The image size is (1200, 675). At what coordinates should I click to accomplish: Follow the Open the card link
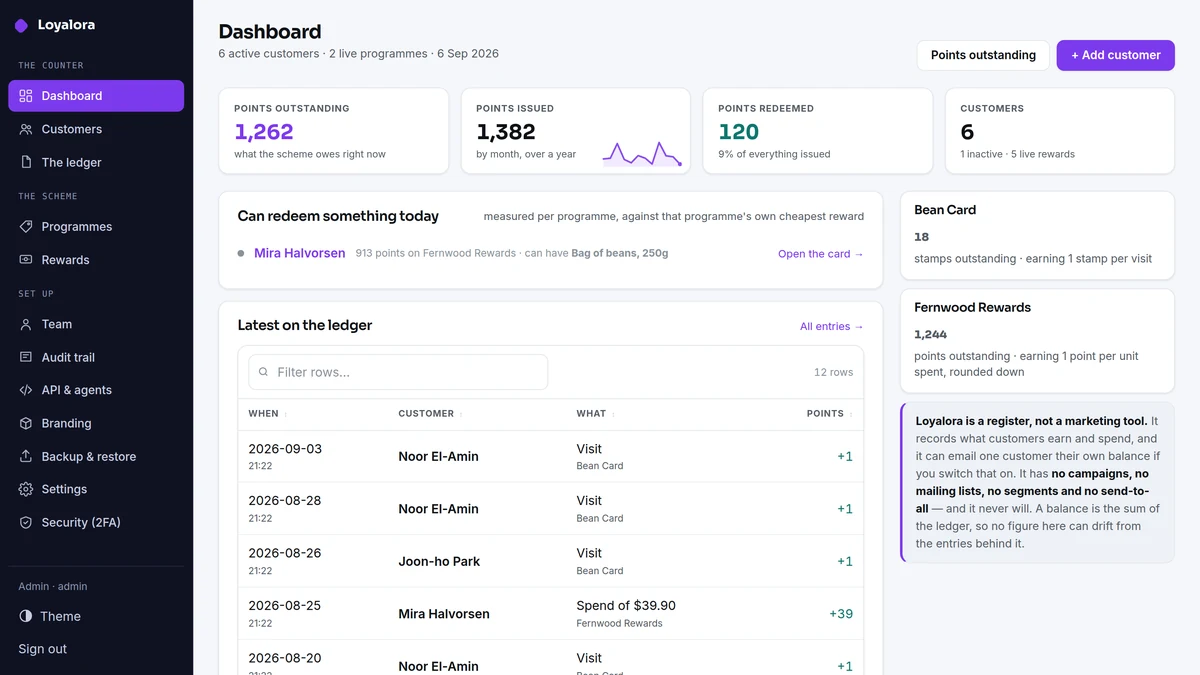coord(821,254)
